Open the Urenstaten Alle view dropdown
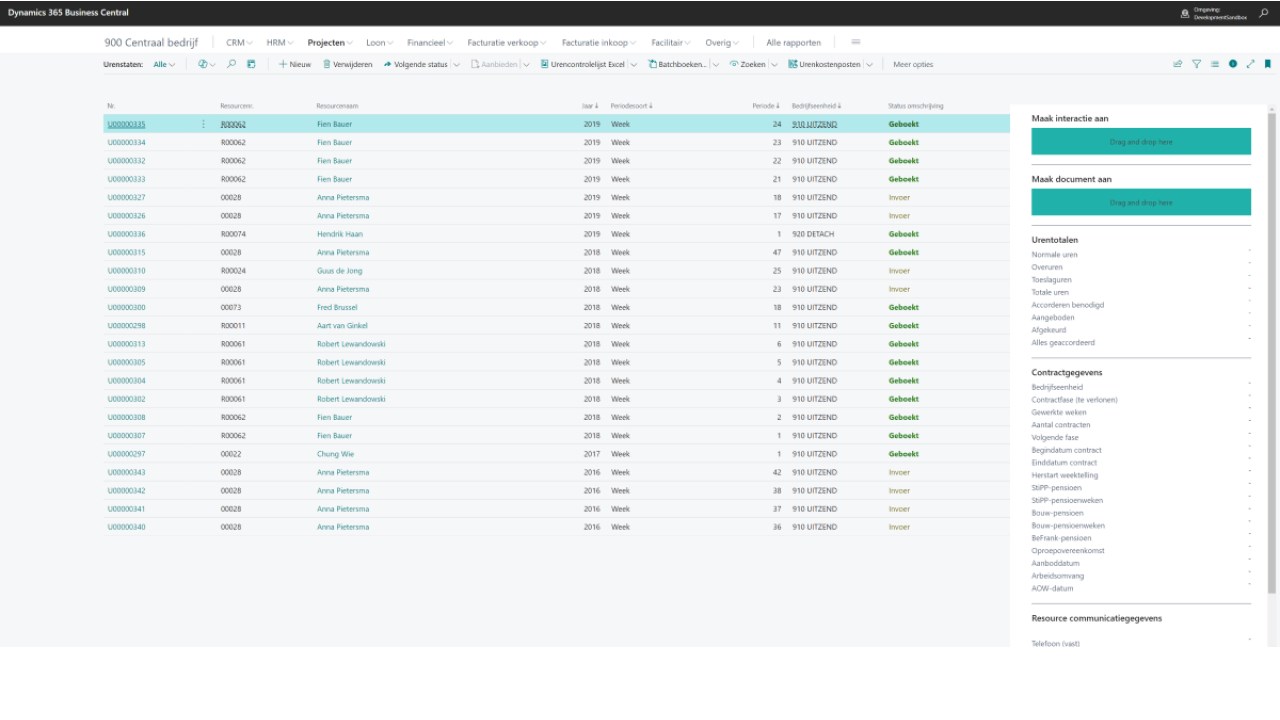Viewport: 1280px width, 720px height. [x=164, y=64]
